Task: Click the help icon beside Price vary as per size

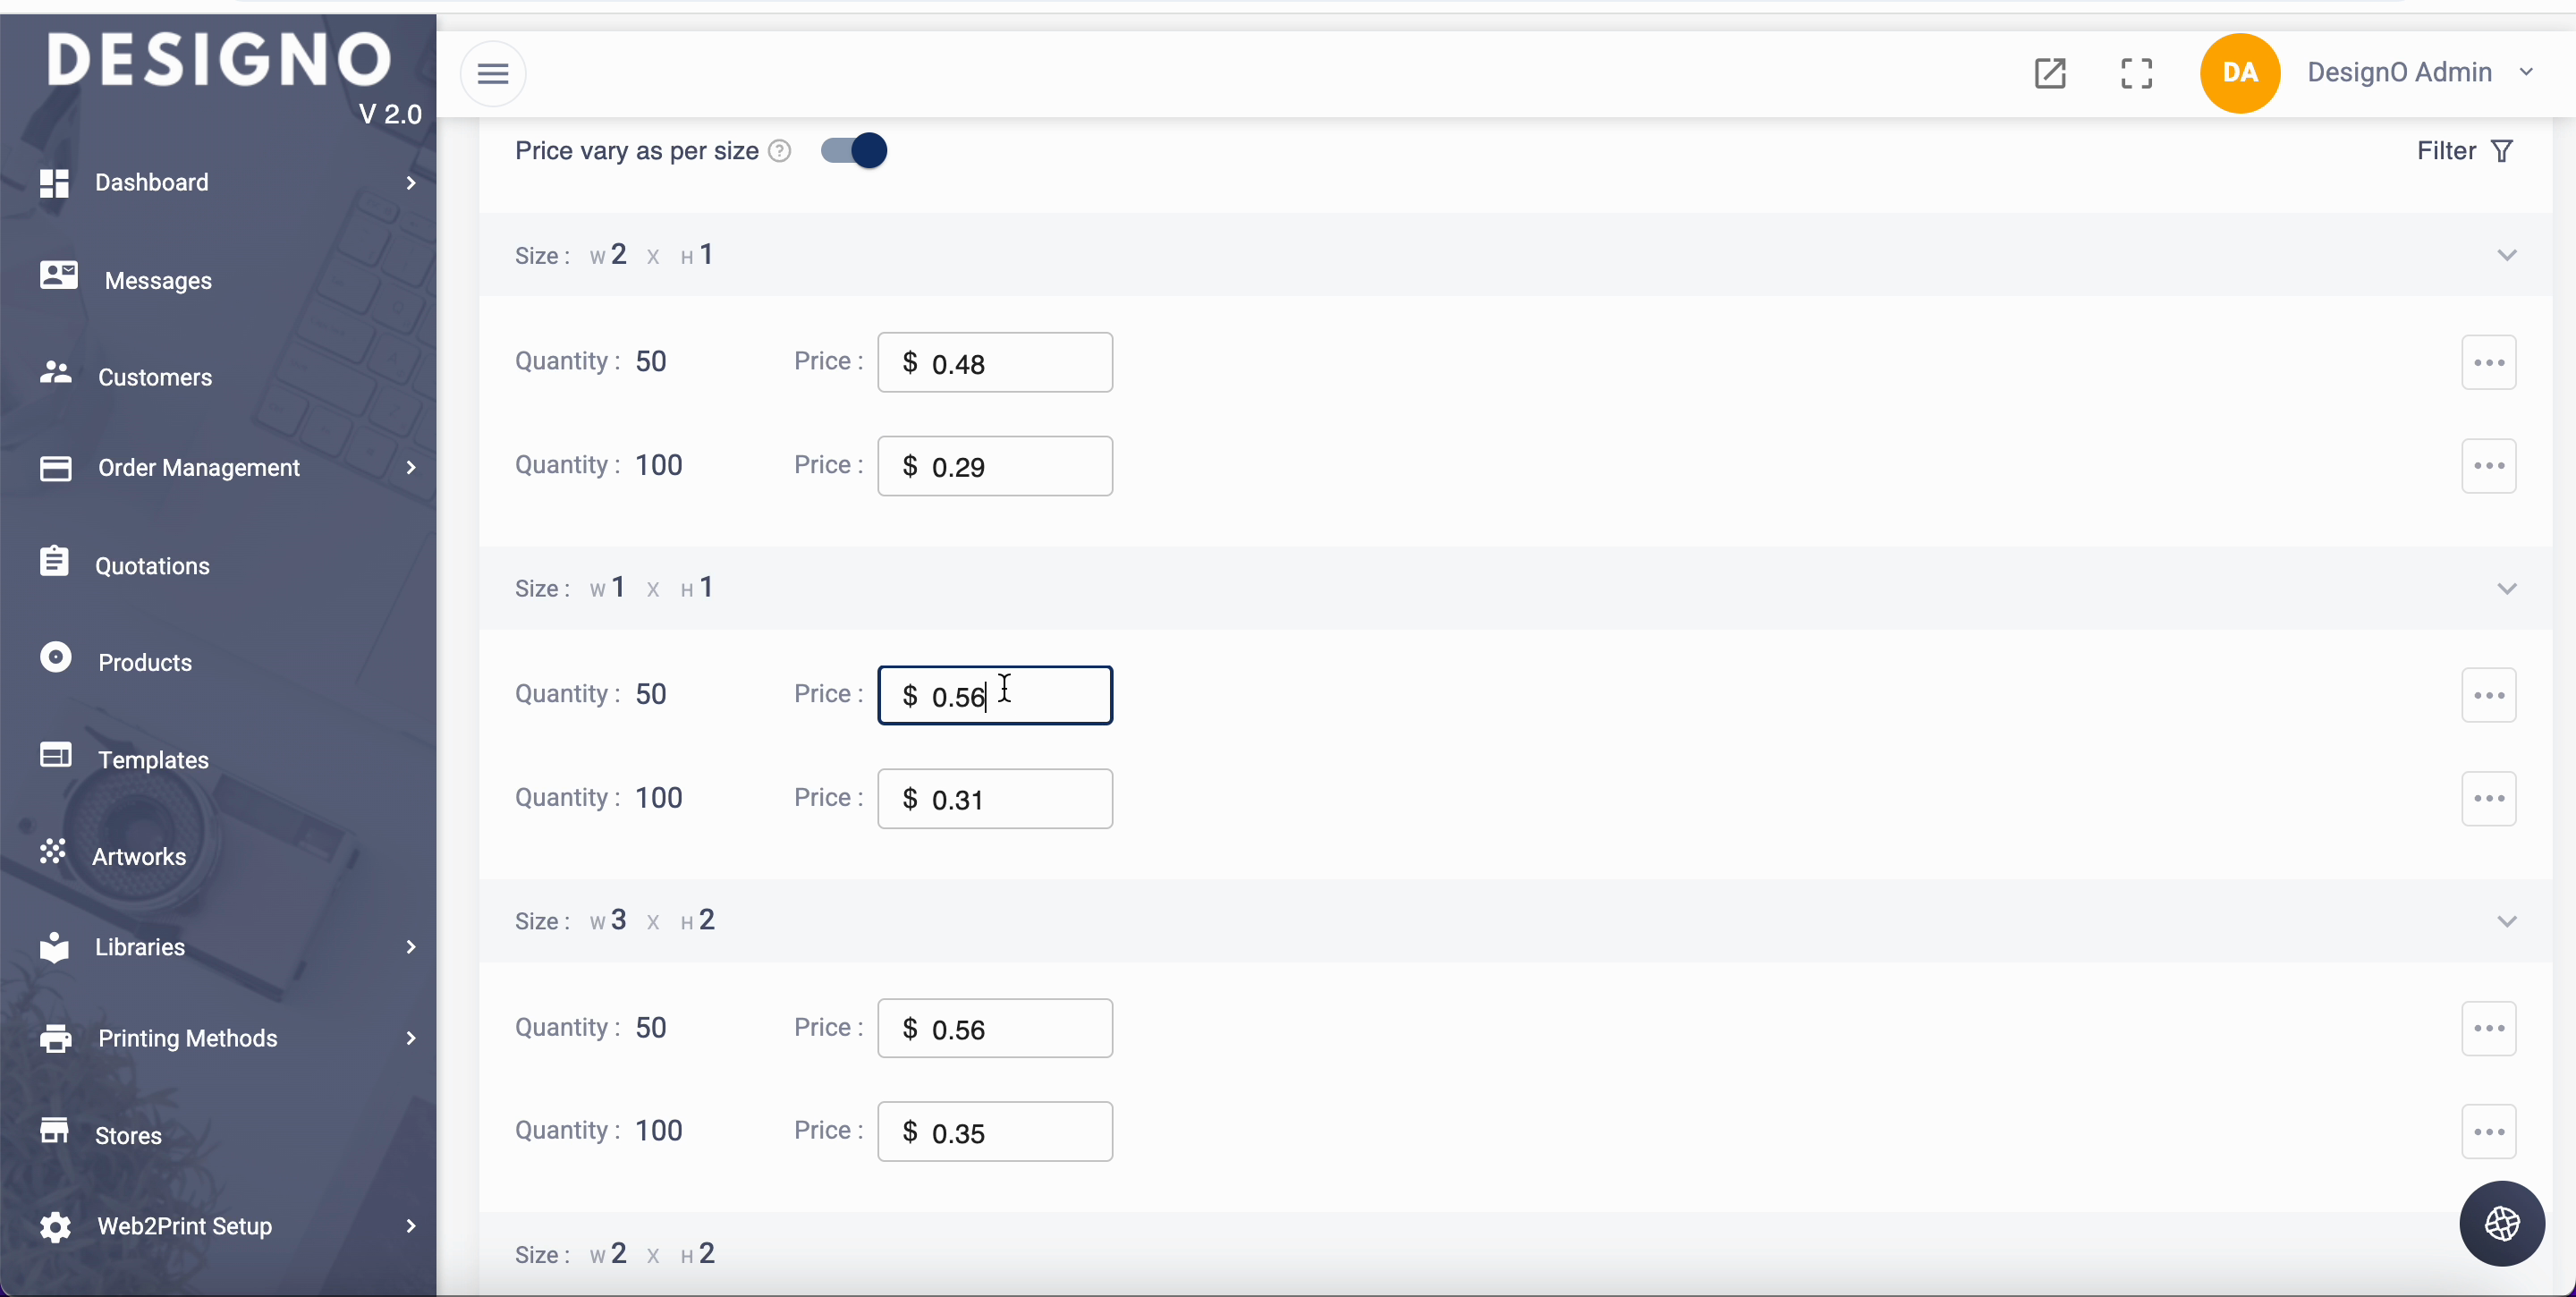Action: pos(780,151)
